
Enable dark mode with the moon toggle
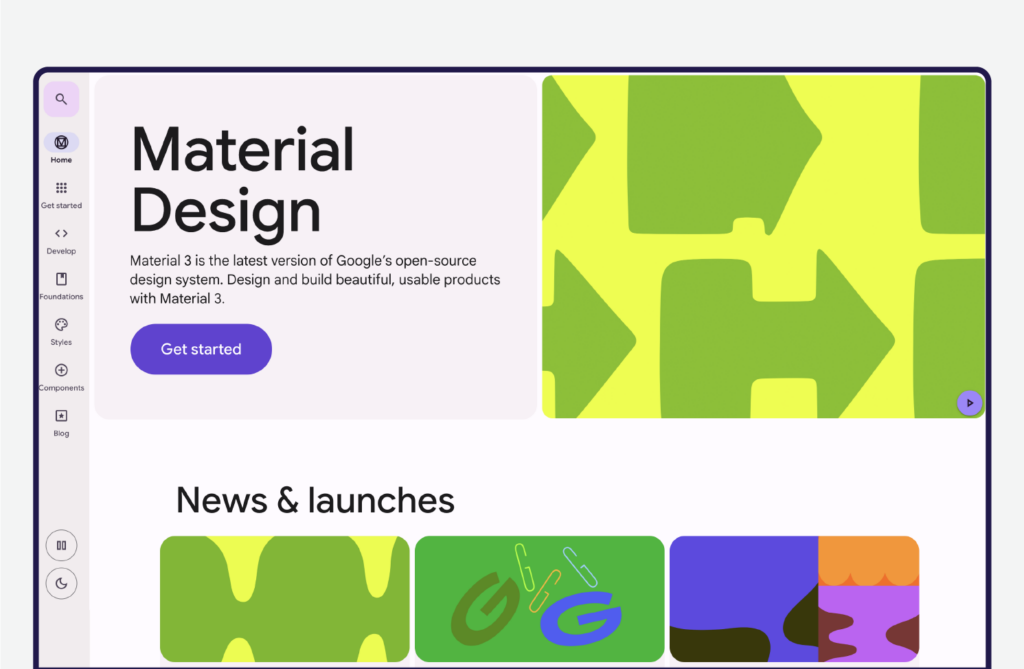tap(61, 583)
